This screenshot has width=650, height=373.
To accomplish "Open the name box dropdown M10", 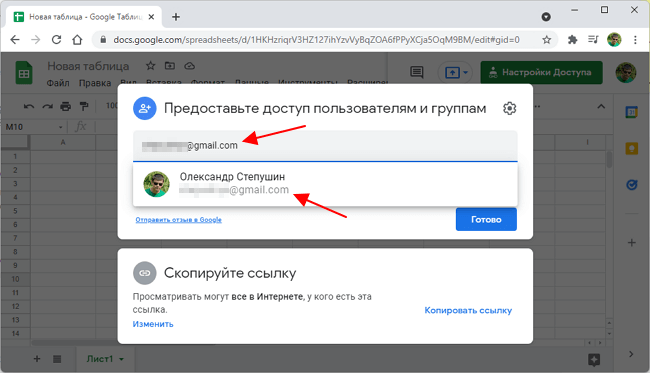I will point(61,127).
